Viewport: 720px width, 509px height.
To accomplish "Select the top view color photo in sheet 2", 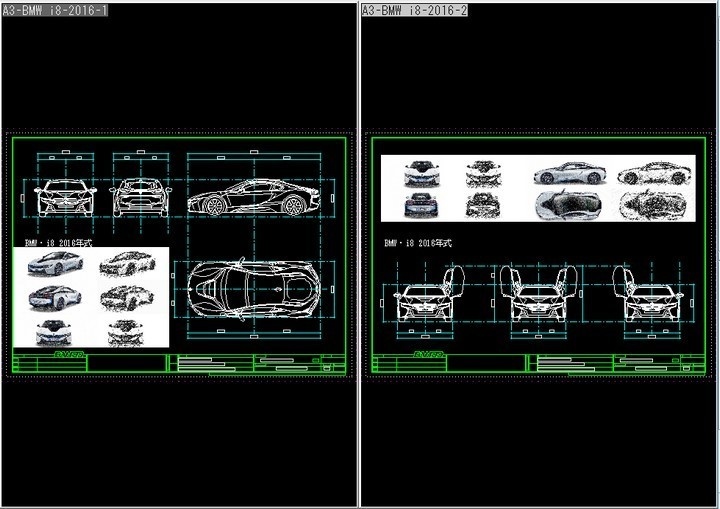I will pyautogui.click(x=568, y=205).
